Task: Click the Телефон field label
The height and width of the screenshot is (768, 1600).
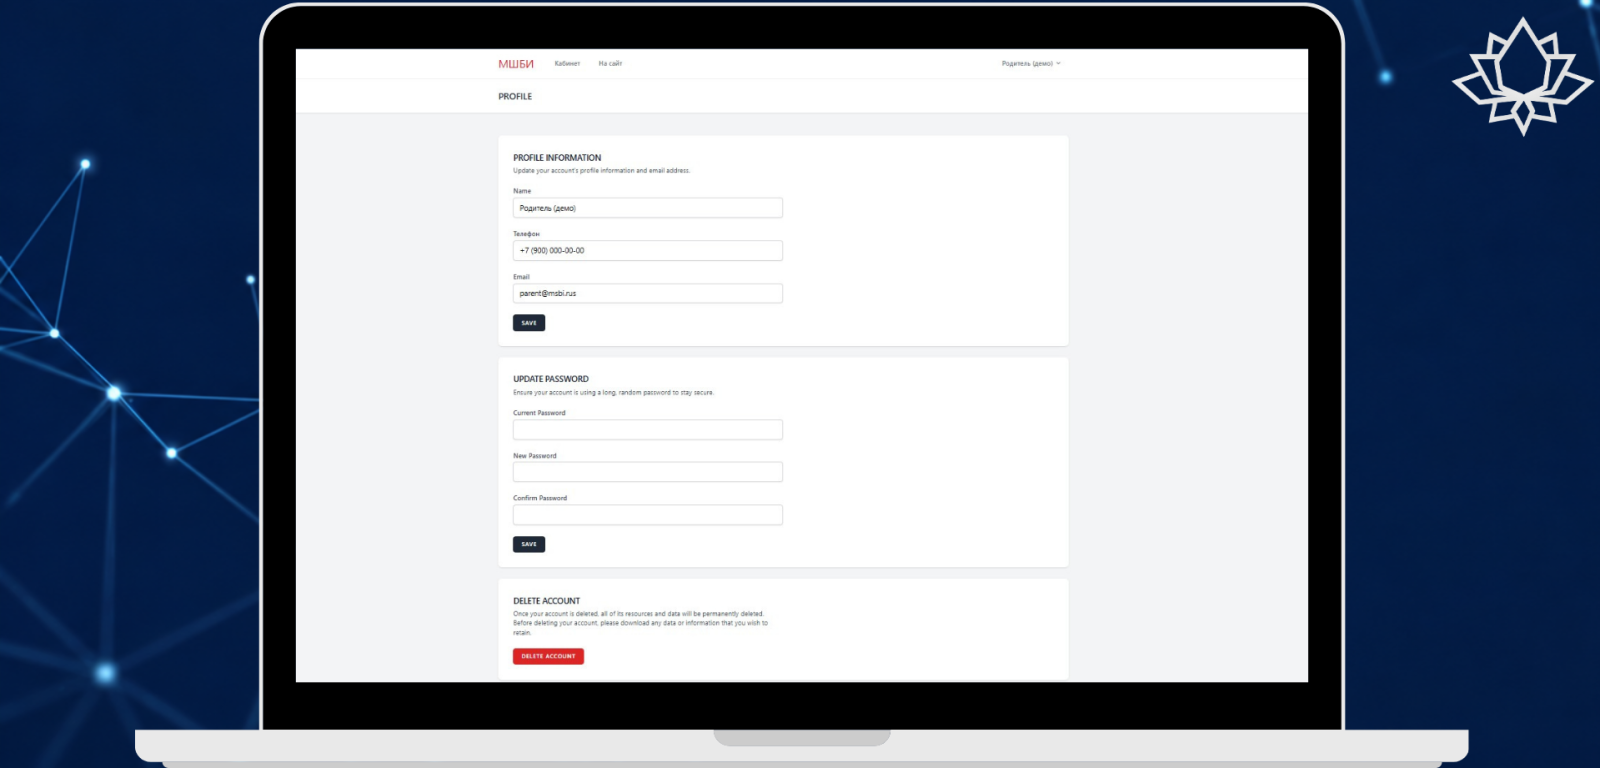Action: click(526, 234)
